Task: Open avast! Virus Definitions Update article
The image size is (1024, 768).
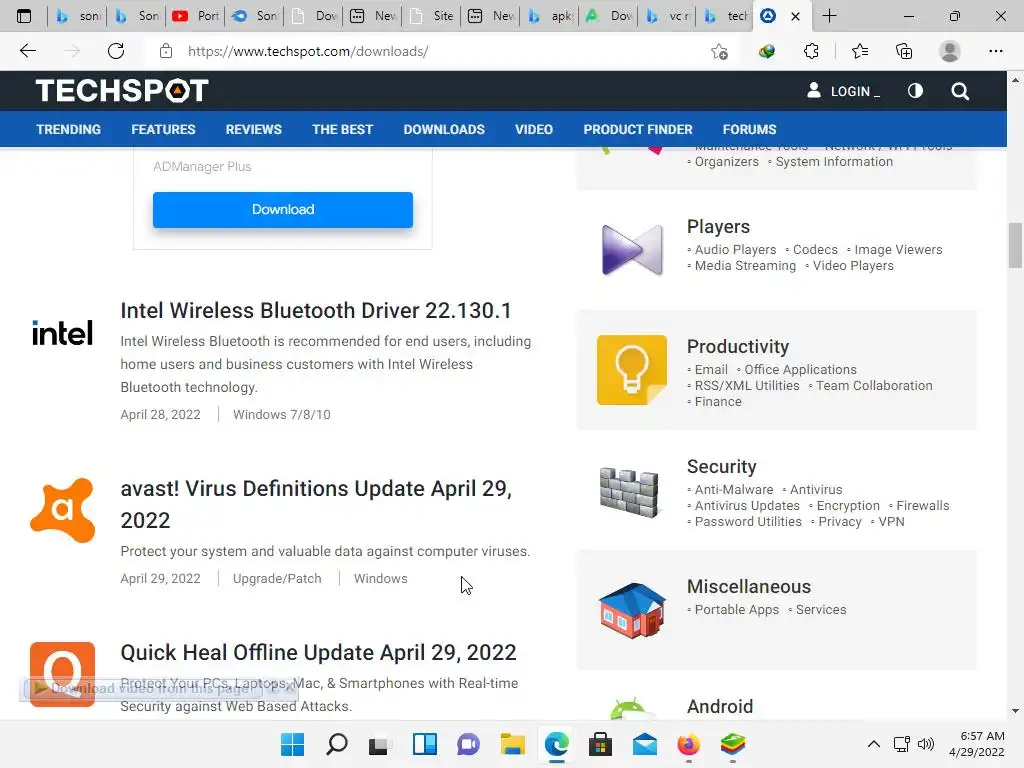Action: tap(316, 504)
